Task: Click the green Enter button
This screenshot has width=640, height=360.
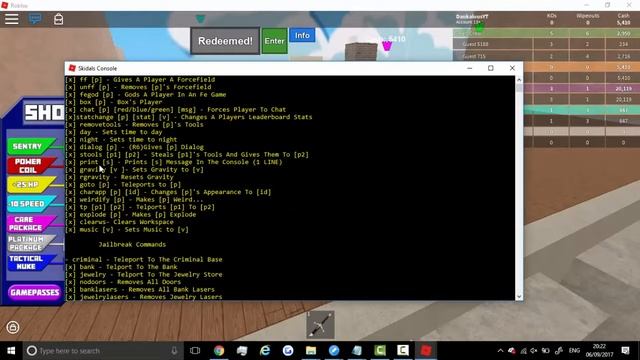Action: coord(274,41)
